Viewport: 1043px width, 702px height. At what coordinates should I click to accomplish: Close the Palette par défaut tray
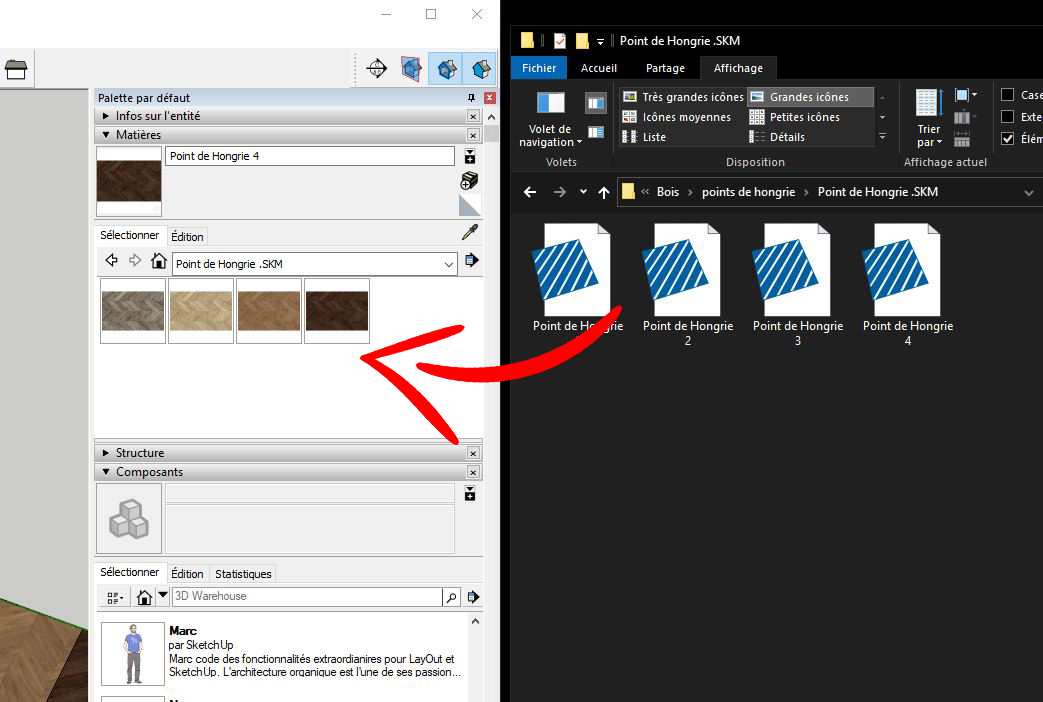490,98
